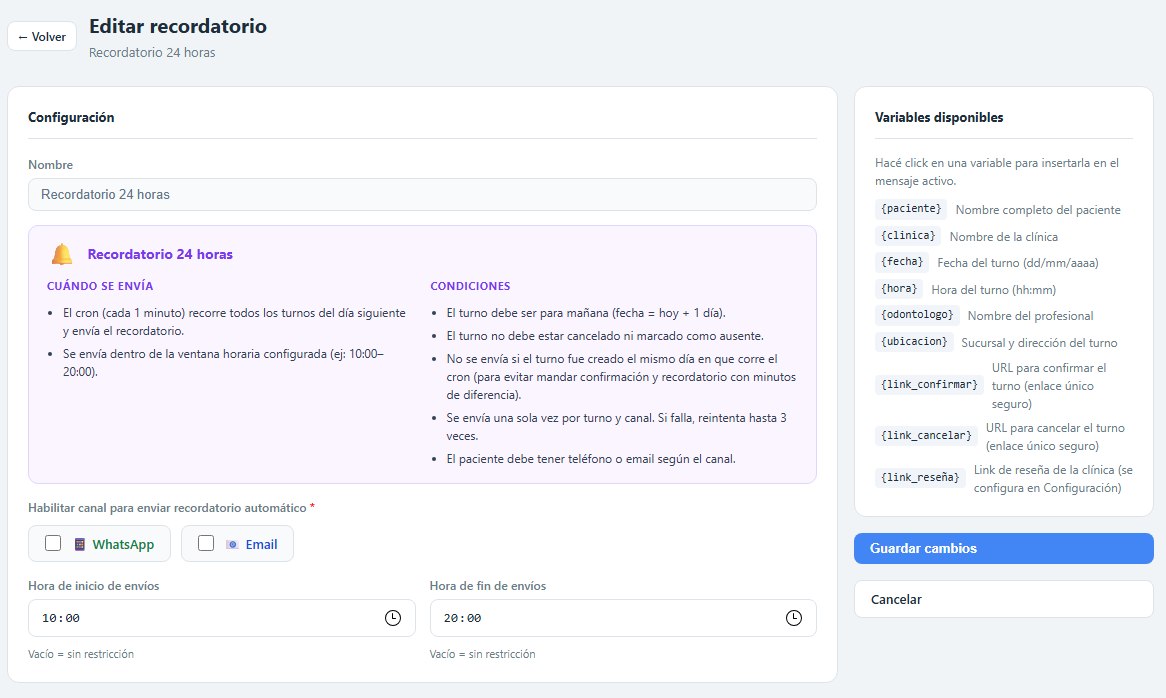Click the Editar recordatorio heading
The width and height of the screenshot is (1166, 698).
pyautogui.click(x=178, y=26)
